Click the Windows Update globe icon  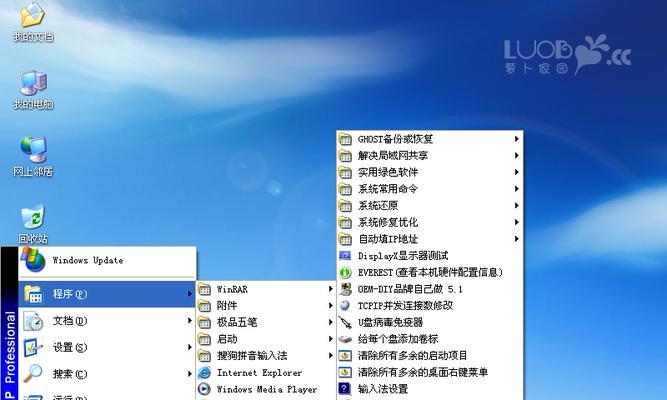33,259
